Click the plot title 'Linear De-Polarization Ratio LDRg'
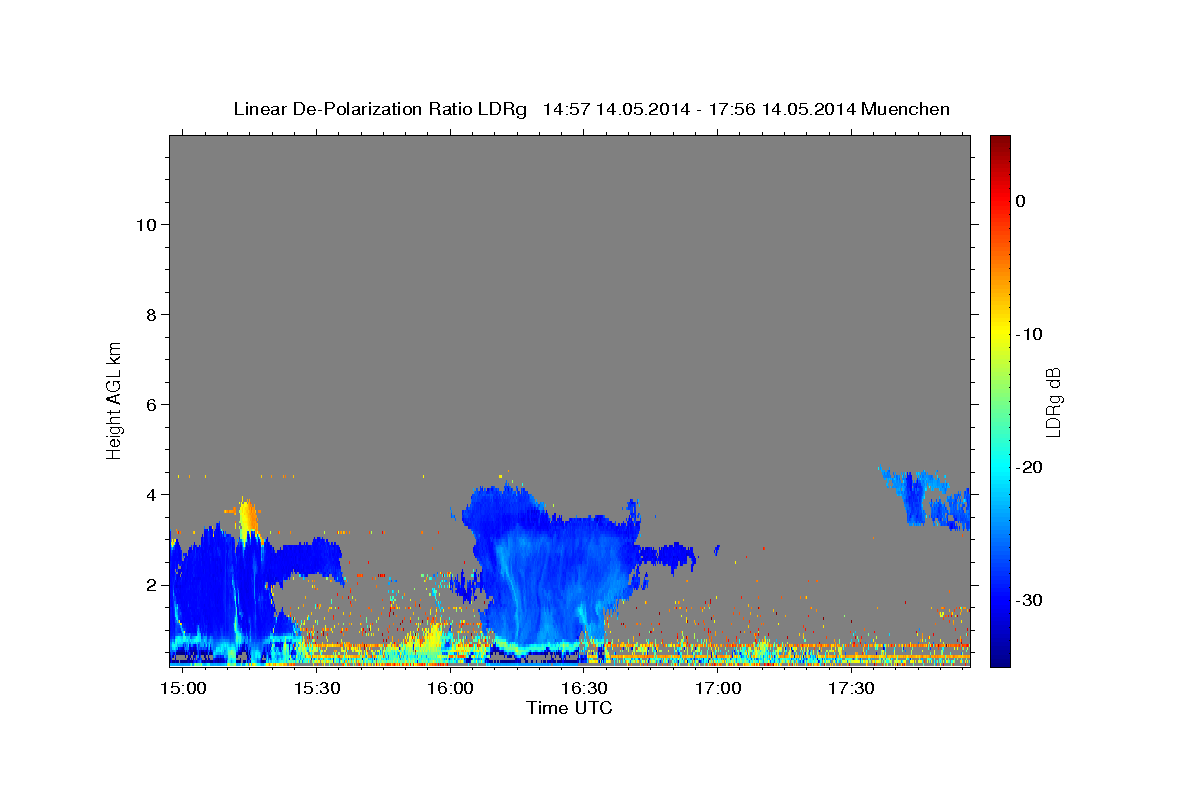Image resolution: width=1200 pixels, height=800 pixels. pos(379,109)
